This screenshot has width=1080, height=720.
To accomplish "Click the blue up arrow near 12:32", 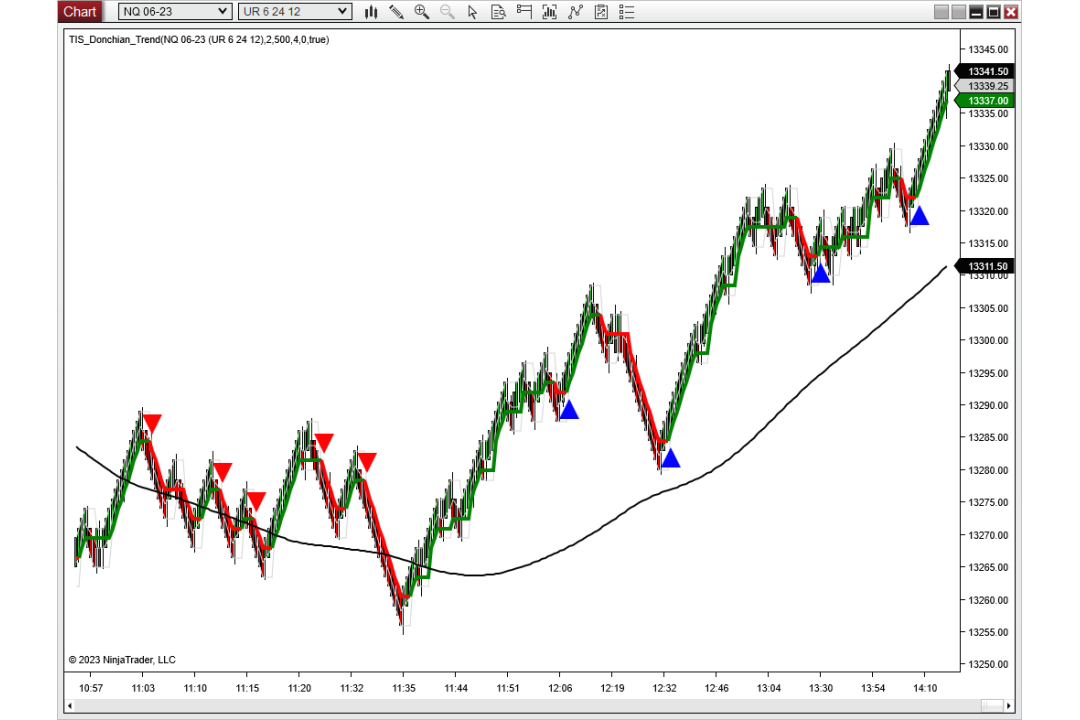I will click(x=670, y=458).
